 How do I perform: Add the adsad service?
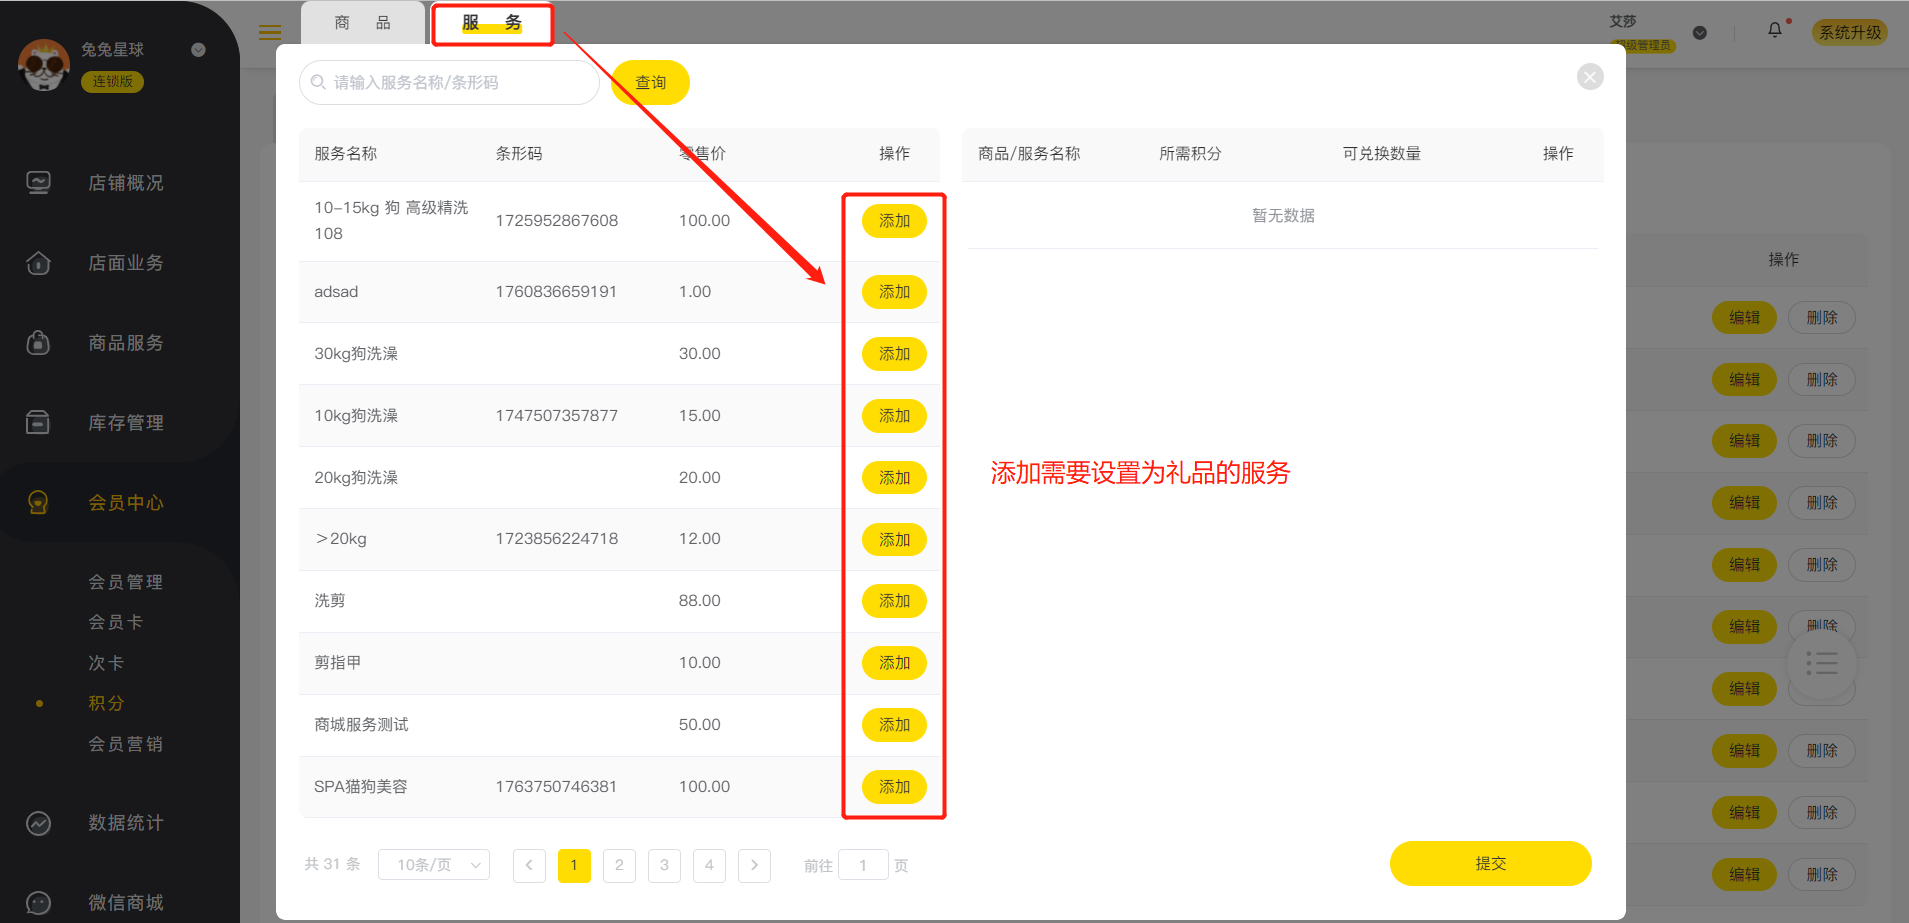(894, 292)
